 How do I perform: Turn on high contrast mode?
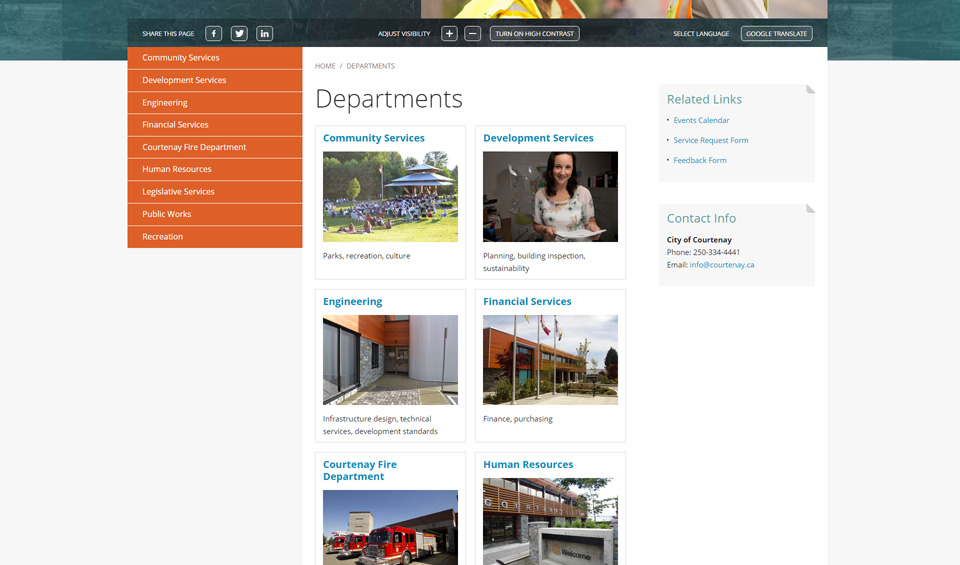534,34
